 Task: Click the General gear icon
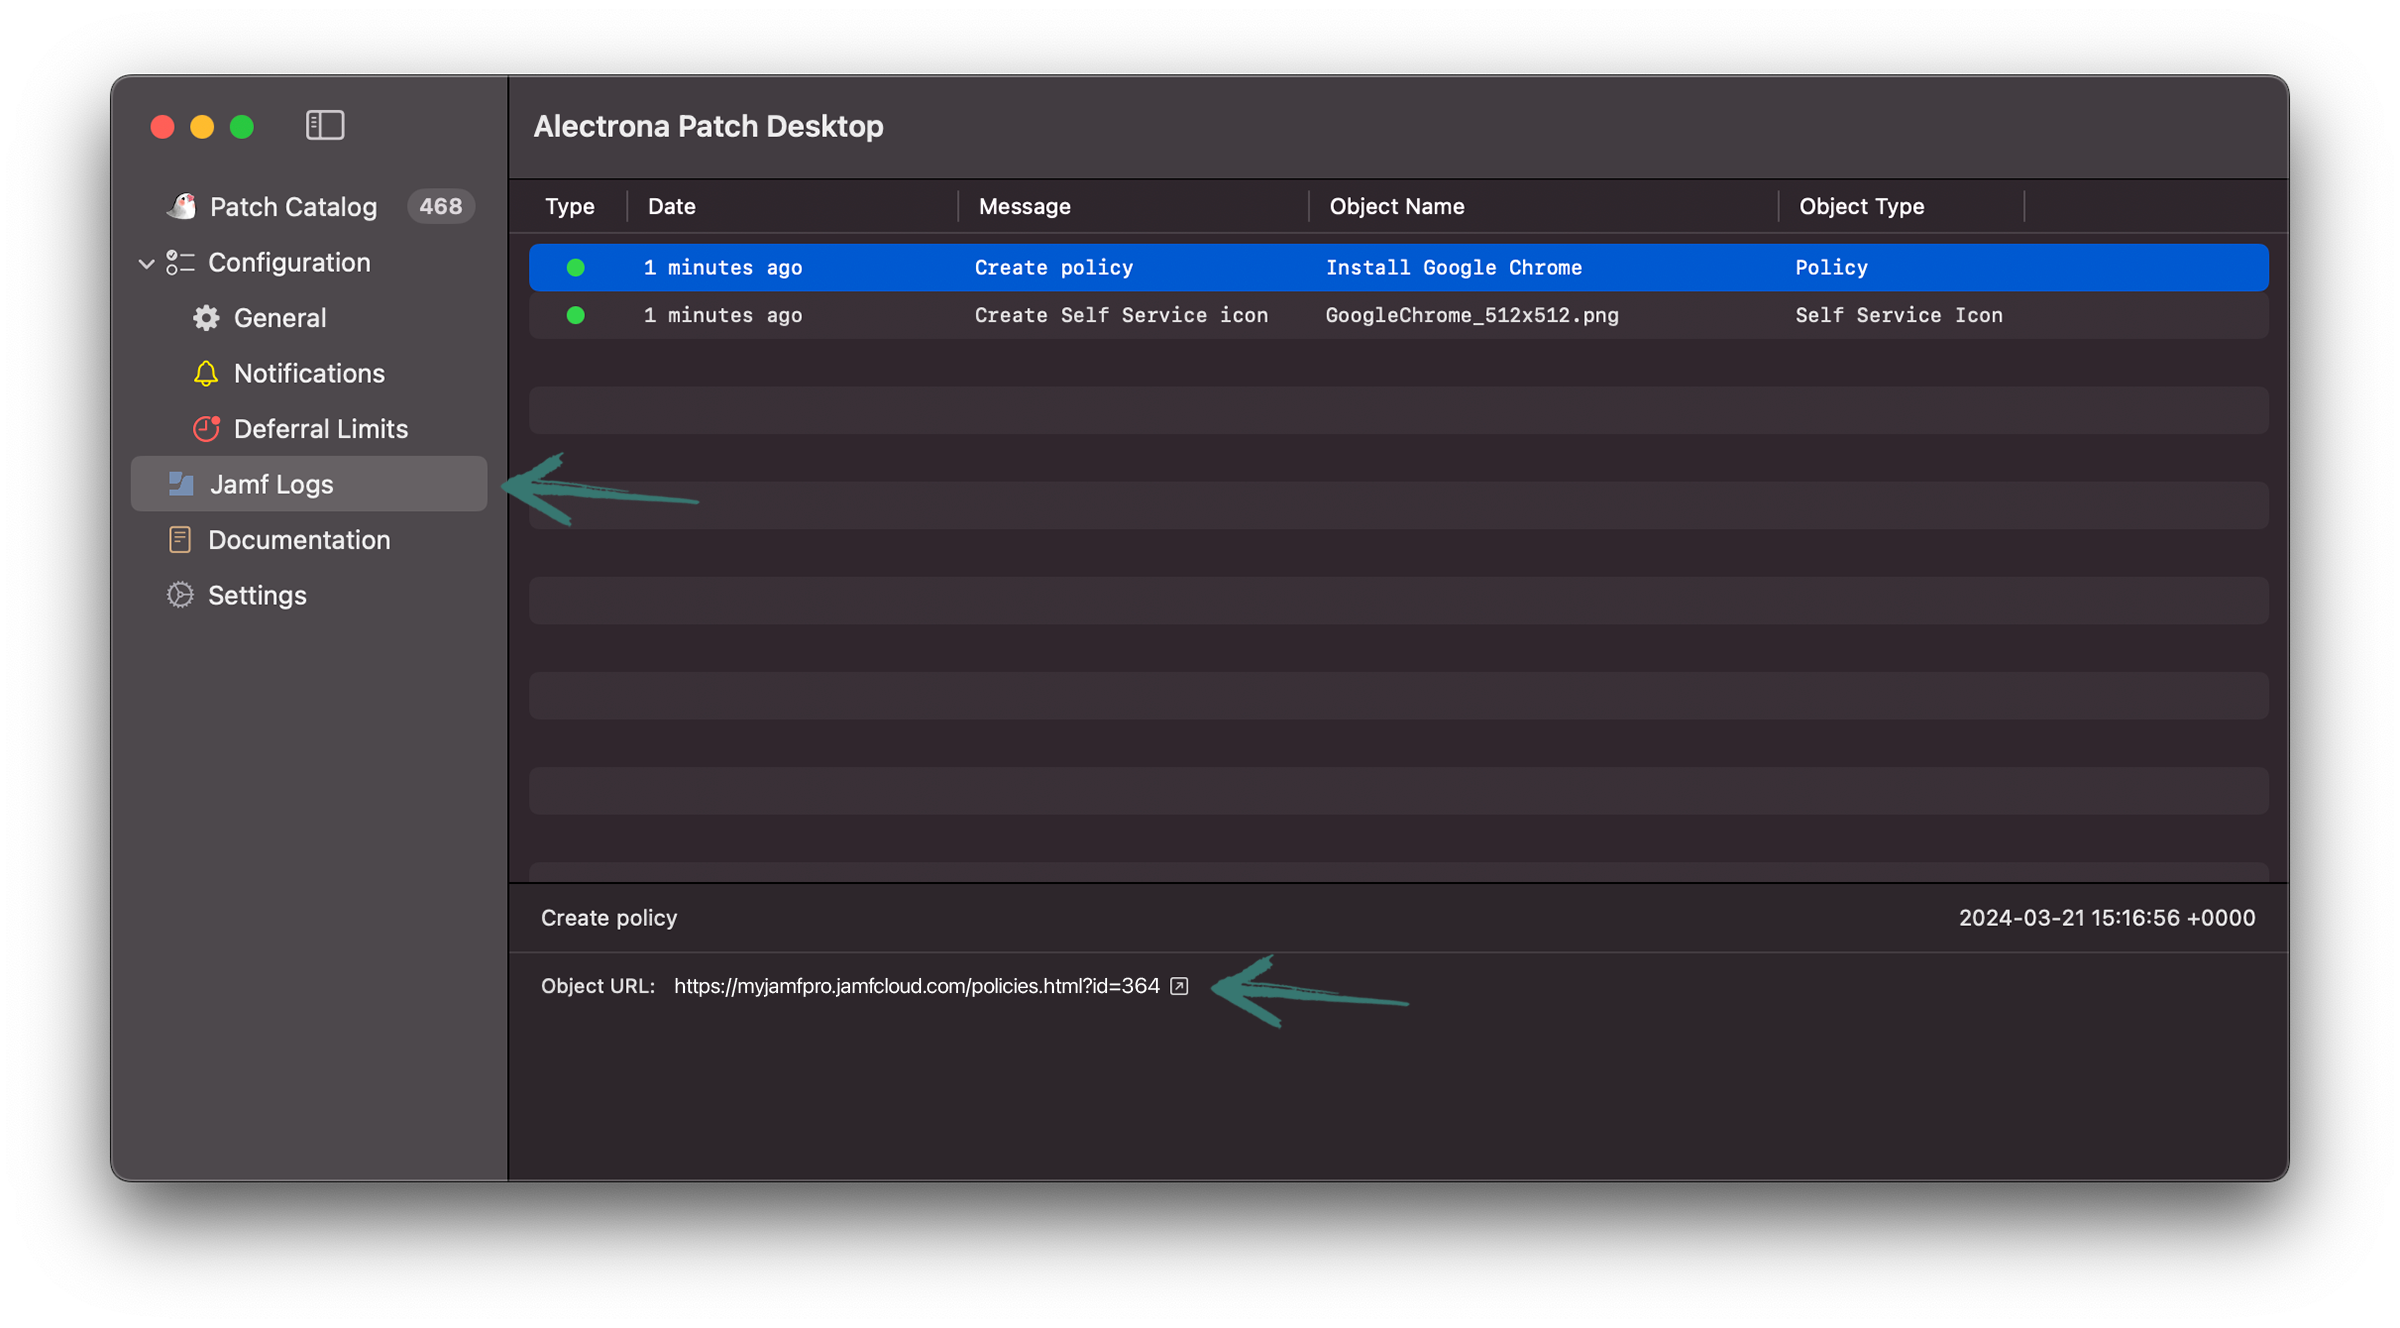(x=206, y=318)
